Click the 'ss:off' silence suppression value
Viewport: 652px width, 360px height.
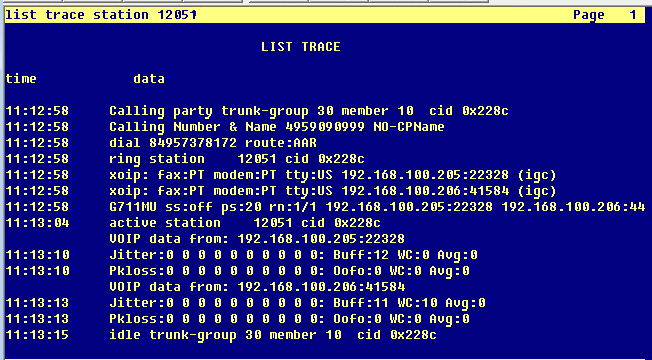click(x=189, y=207)
